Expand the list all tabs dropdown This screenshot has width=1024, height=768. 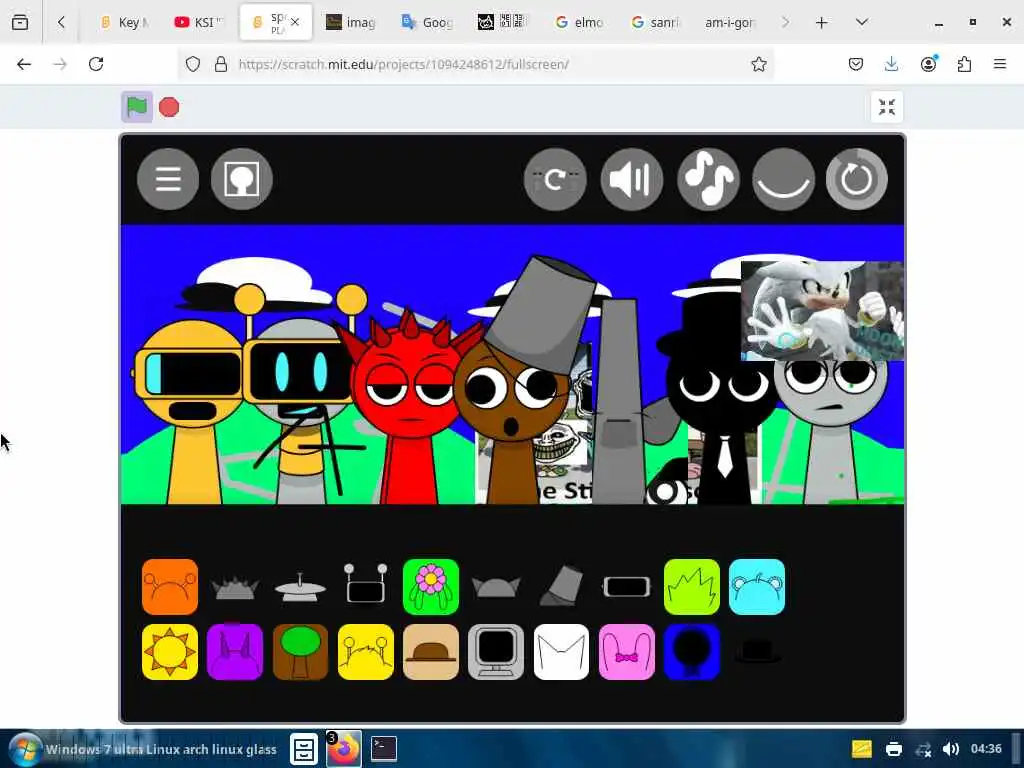[x=861, y=22]
